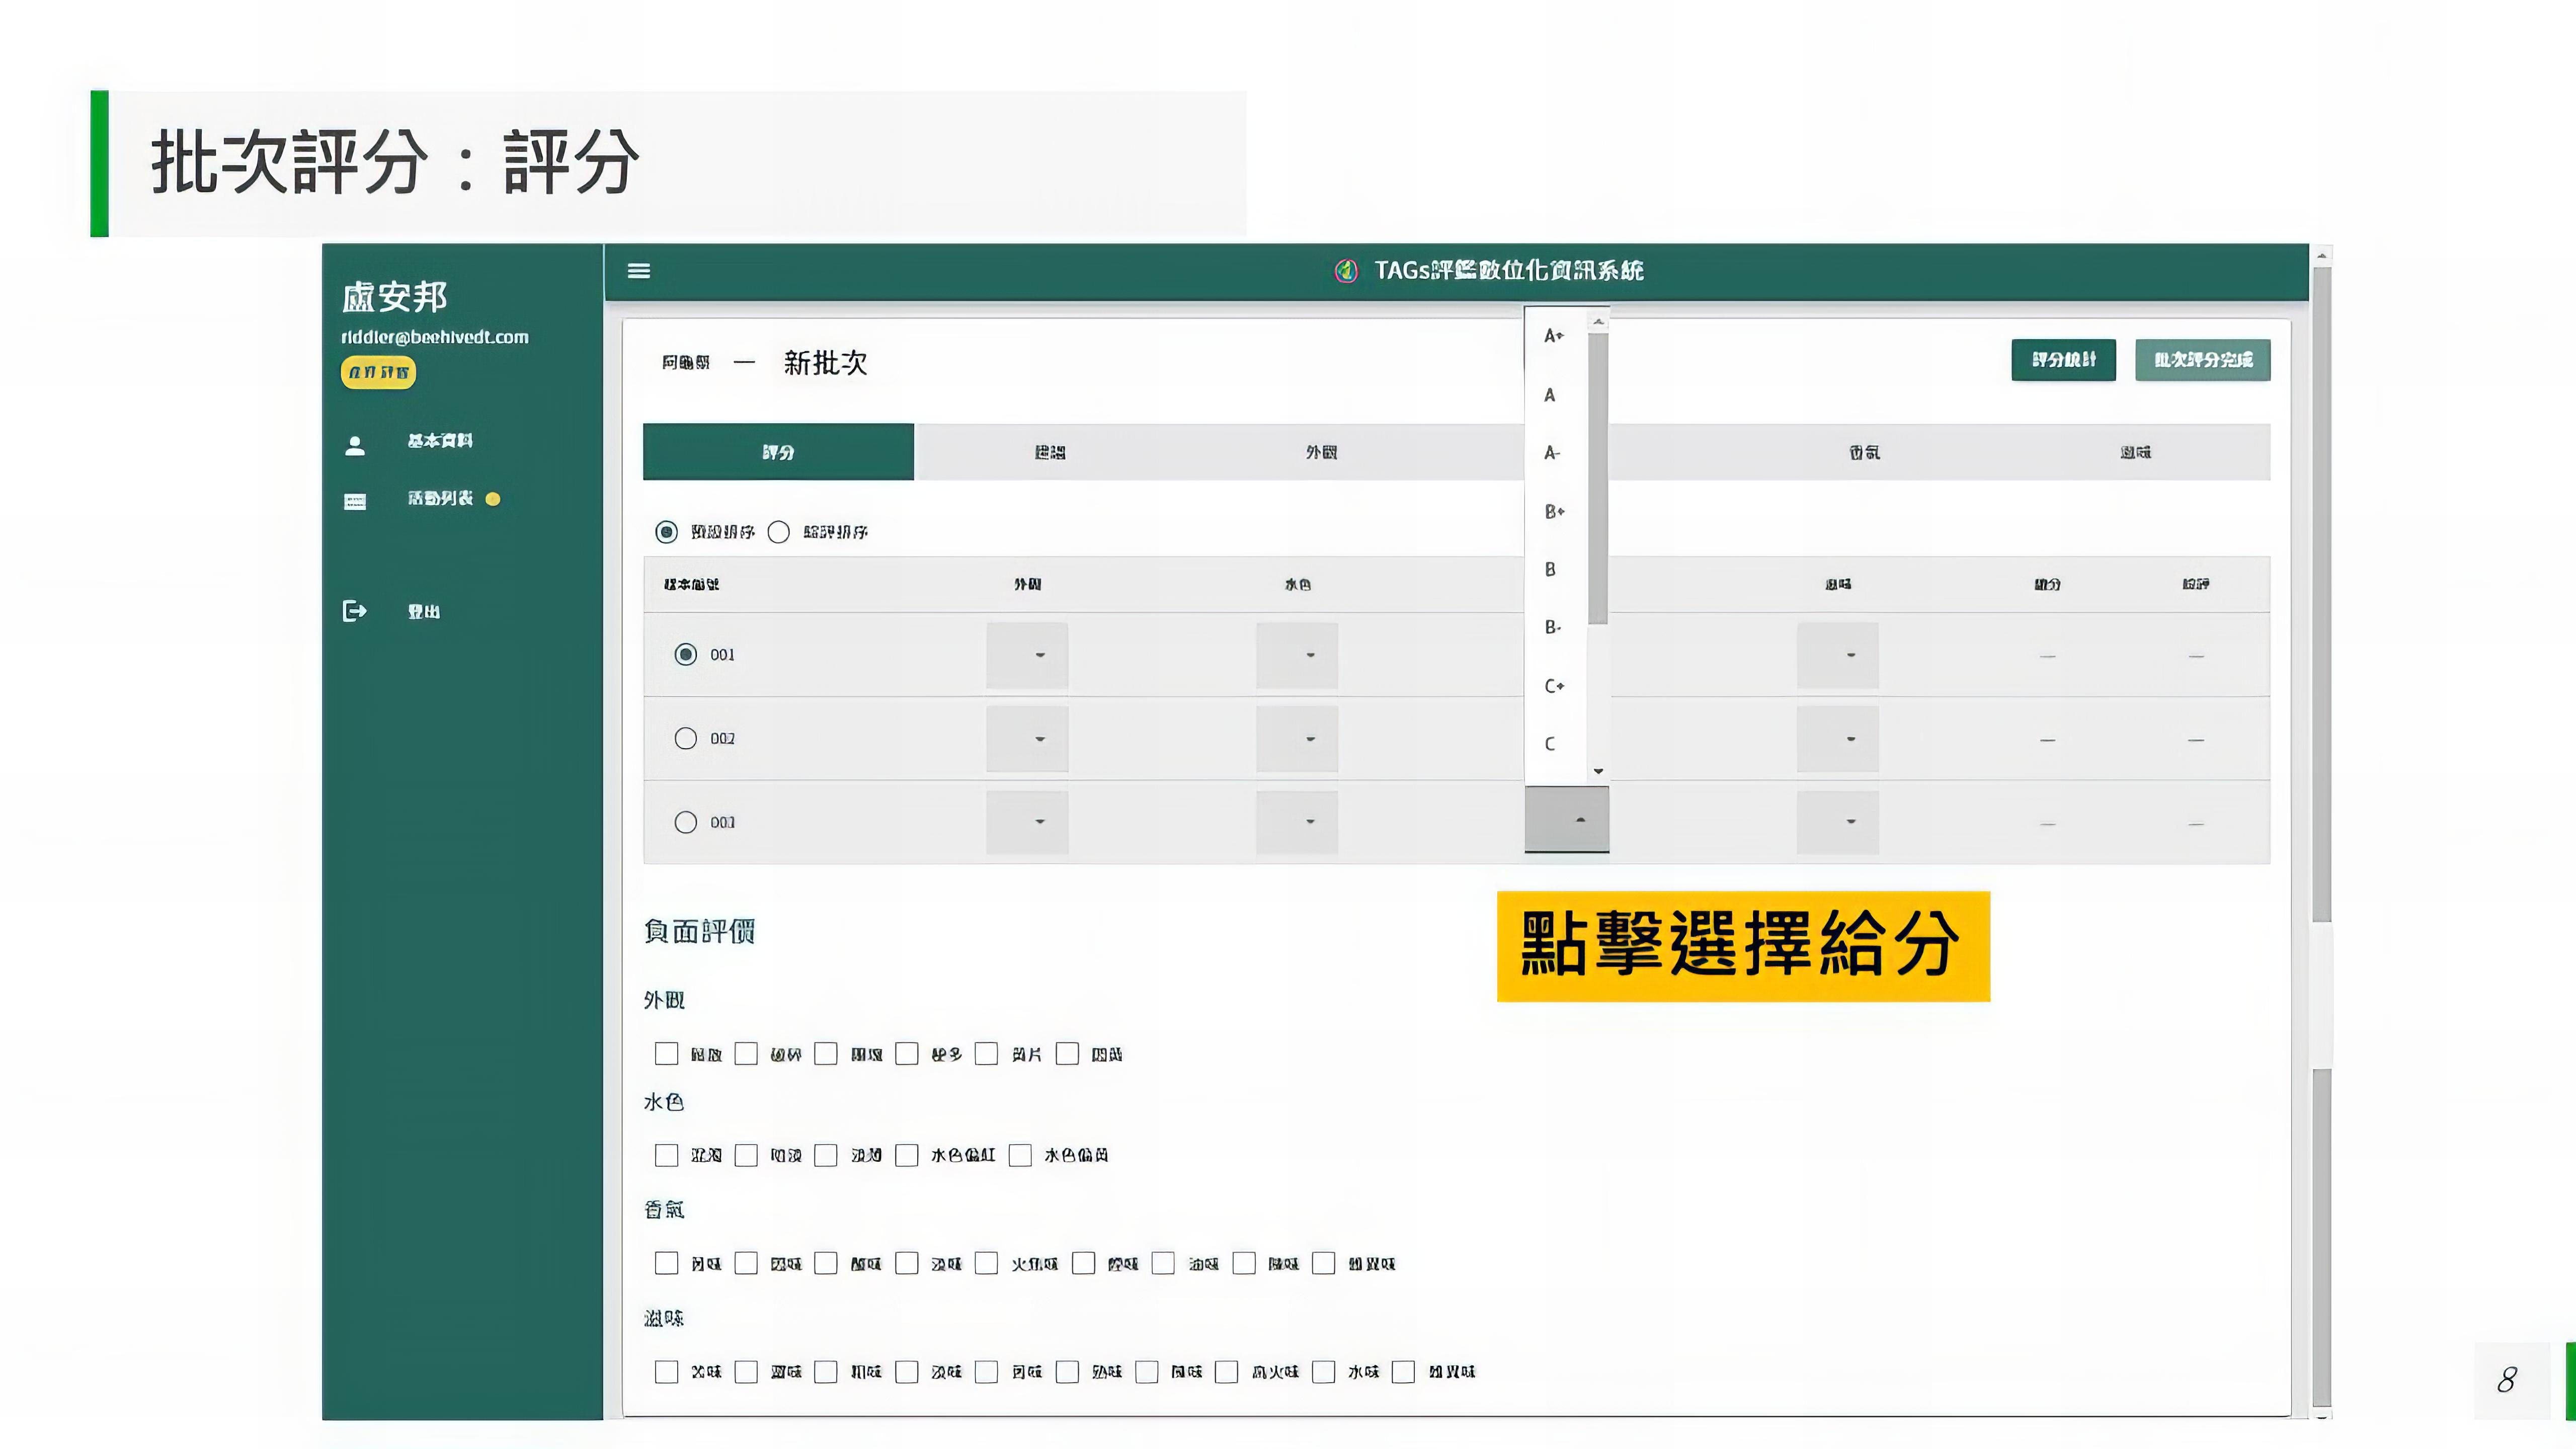Check the 火焦味 aroma checkbox
The image size is (2576, 1449).
pyautogui.click(x=986, y=1263)
